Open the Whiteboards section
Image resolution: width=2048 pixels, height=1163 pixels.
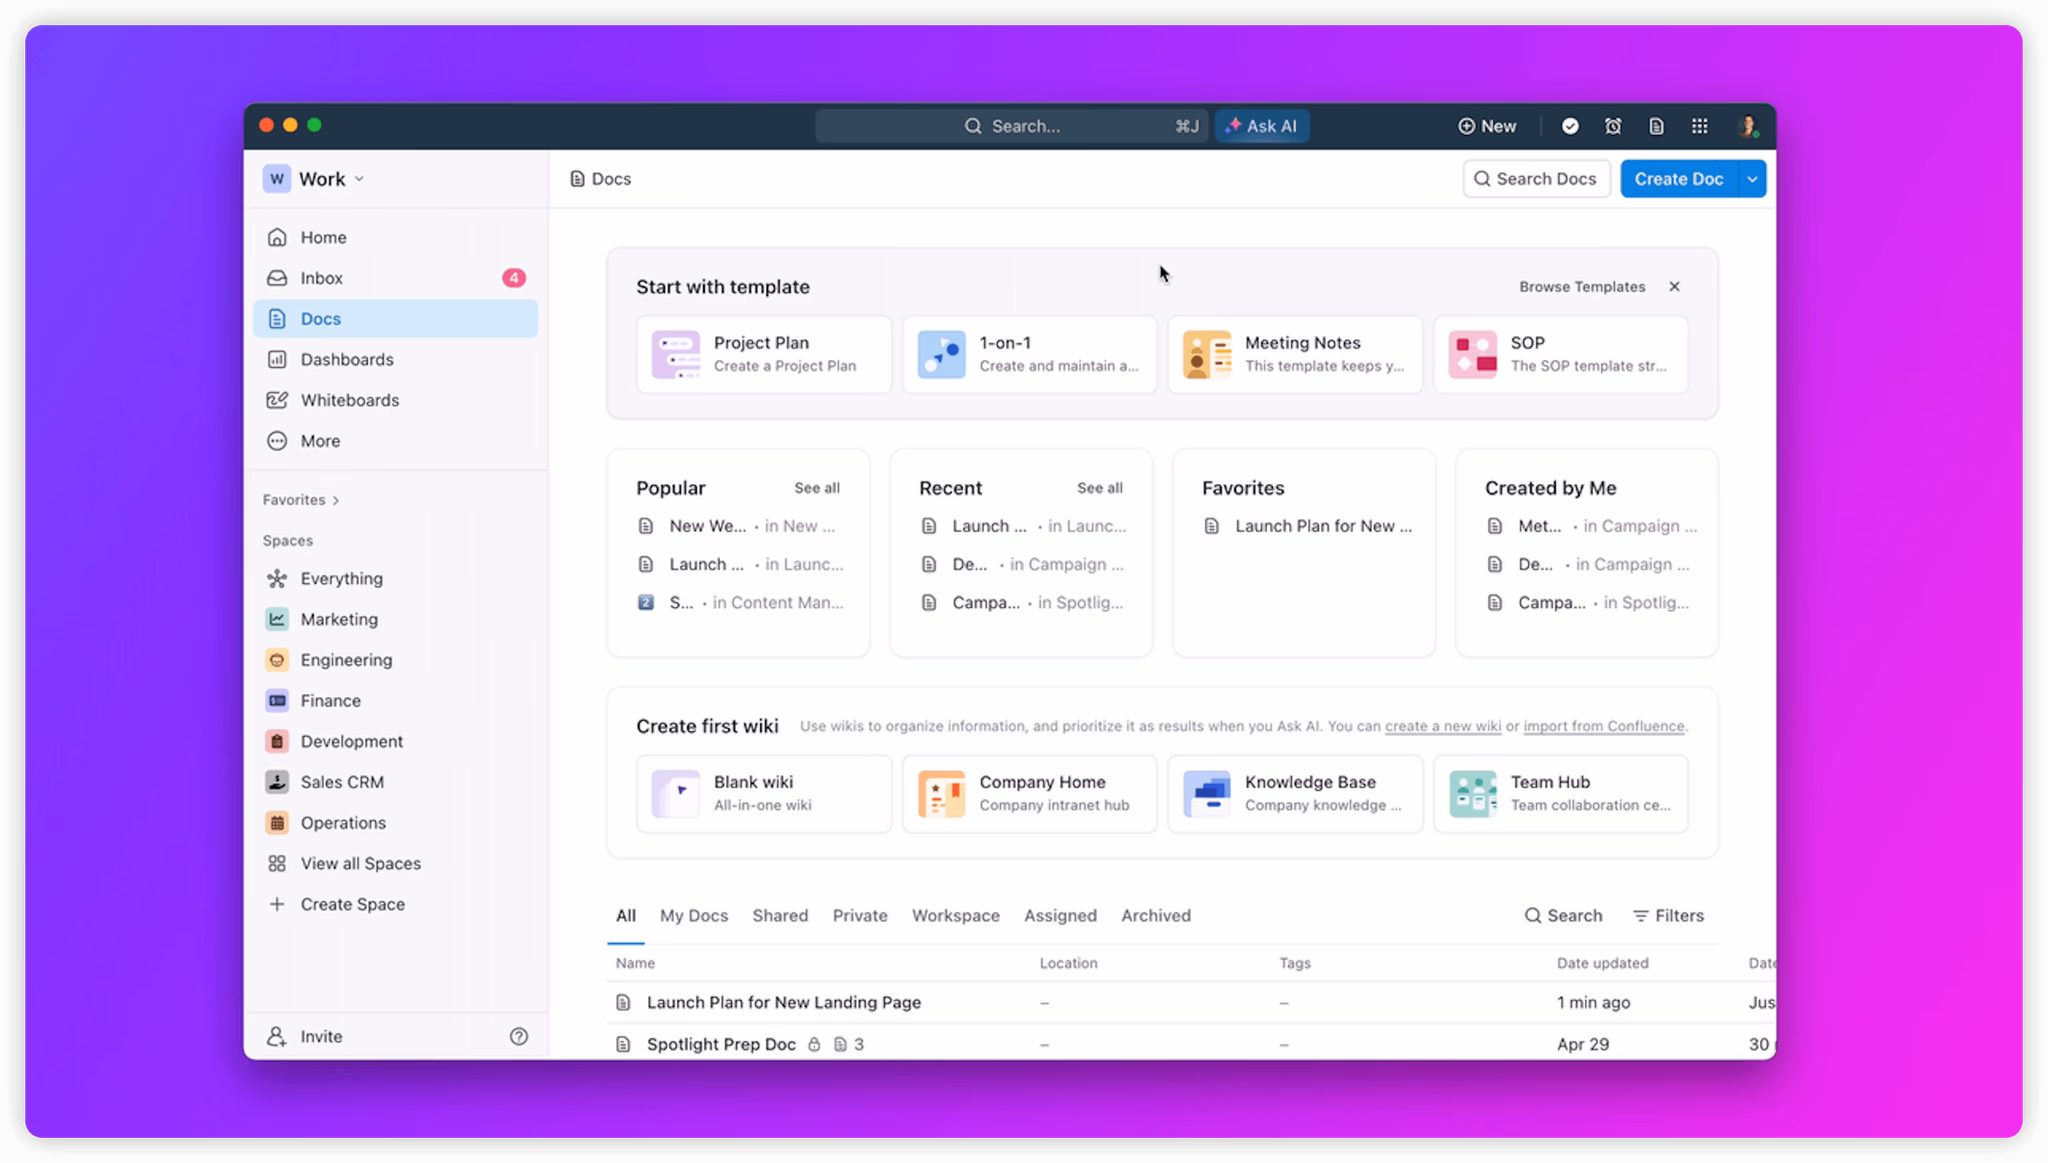[x=395, y=400]
